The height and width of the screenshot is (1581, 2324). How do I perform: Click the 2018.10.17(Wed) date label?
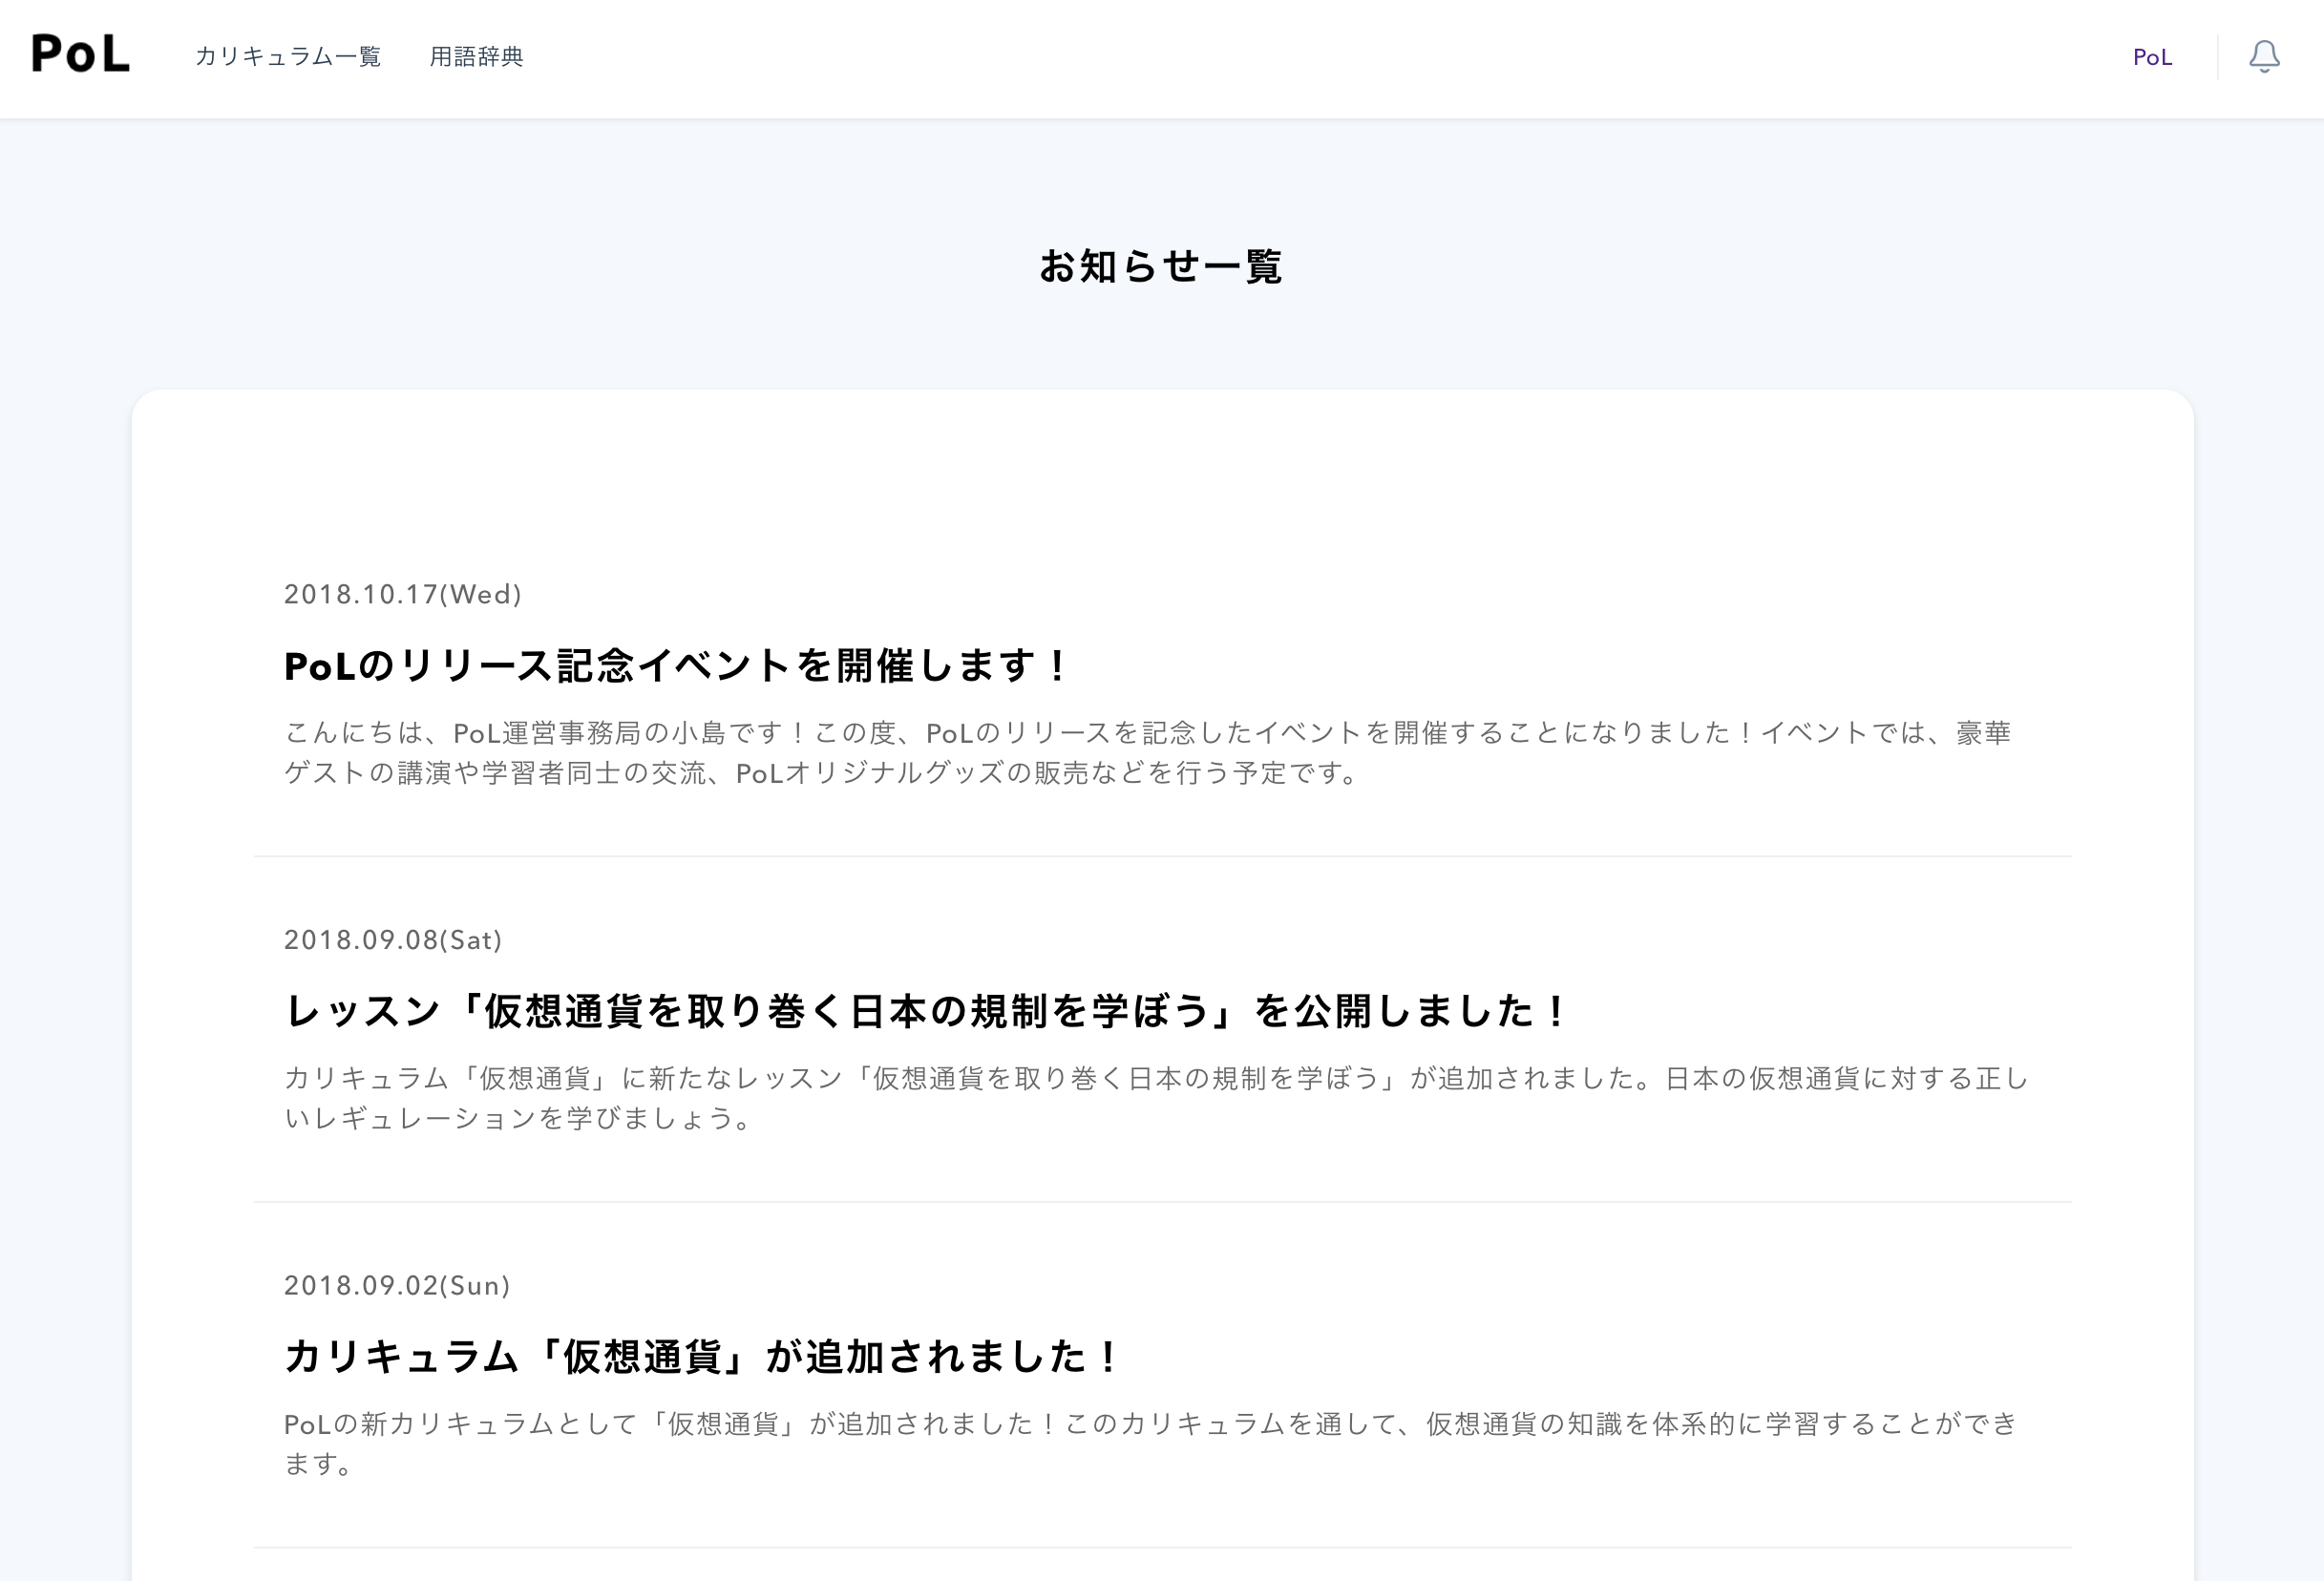tap(402, 594)
